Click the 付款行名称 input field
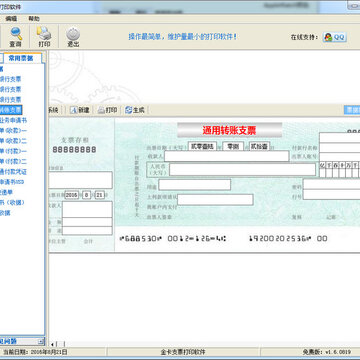 [x=340, y=148]
